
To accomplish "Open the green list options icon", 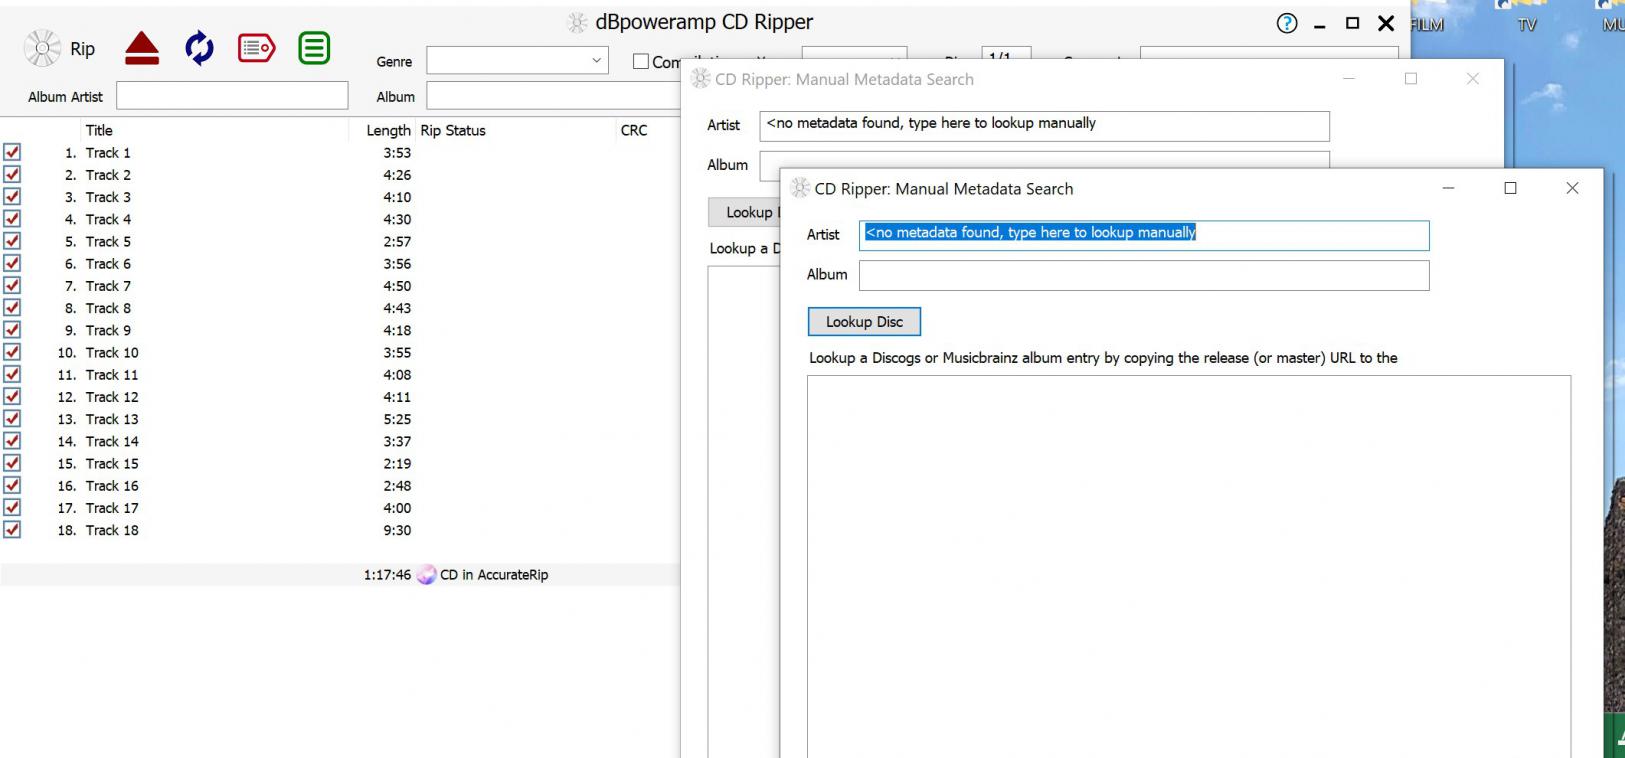I will (314, 48).
